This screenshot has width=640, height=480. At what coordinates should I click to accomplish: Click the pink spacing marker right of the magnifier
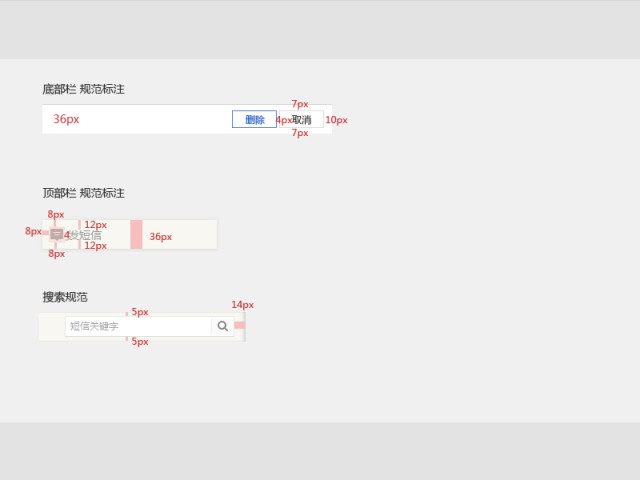[x=240, y=325]
